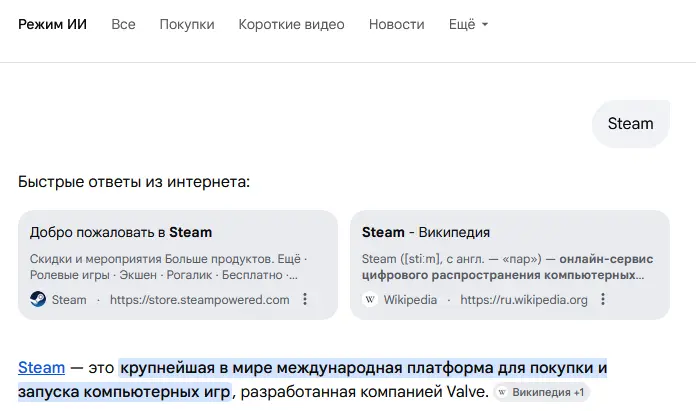Go to Короткие видео tab
Screen dimensions: 696x411
291,24
